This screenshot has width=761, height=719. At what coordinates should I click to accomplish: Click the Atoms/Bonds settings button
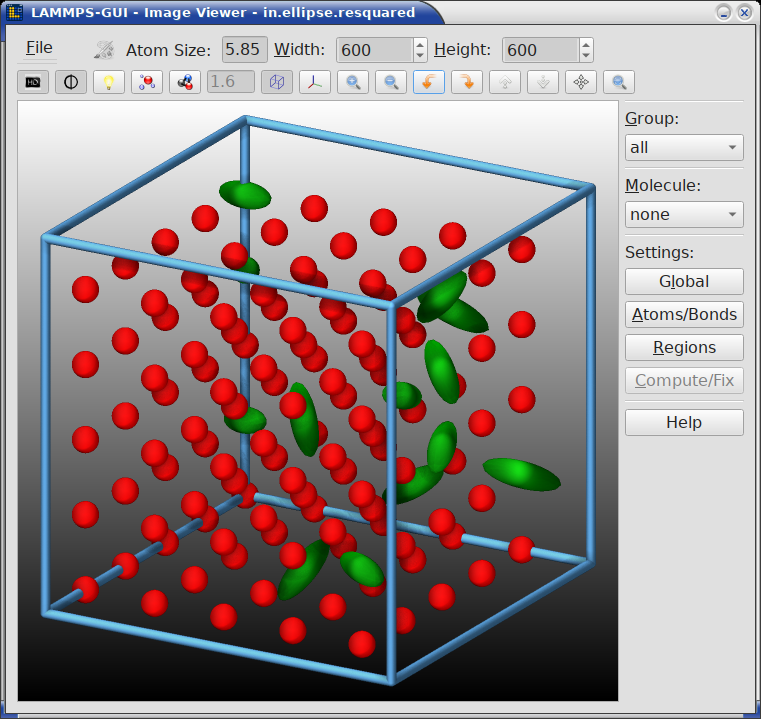click(684, 314)
